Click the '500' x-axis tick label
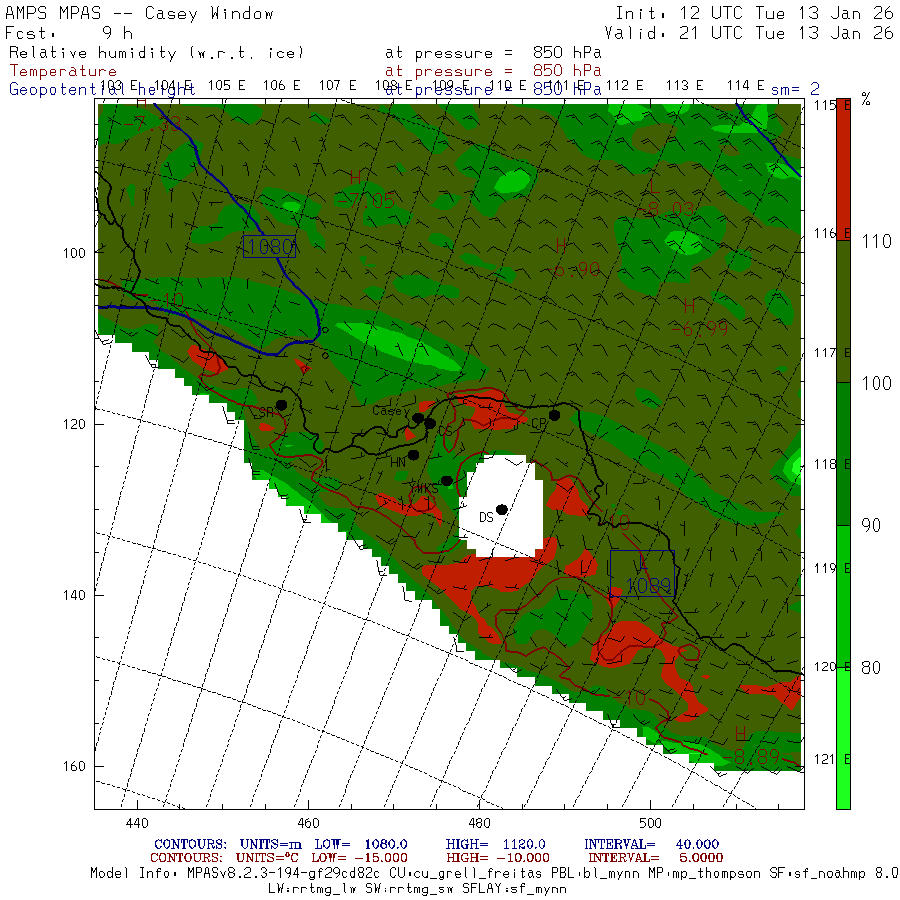 pyautogui.click(x=650, y=823)
